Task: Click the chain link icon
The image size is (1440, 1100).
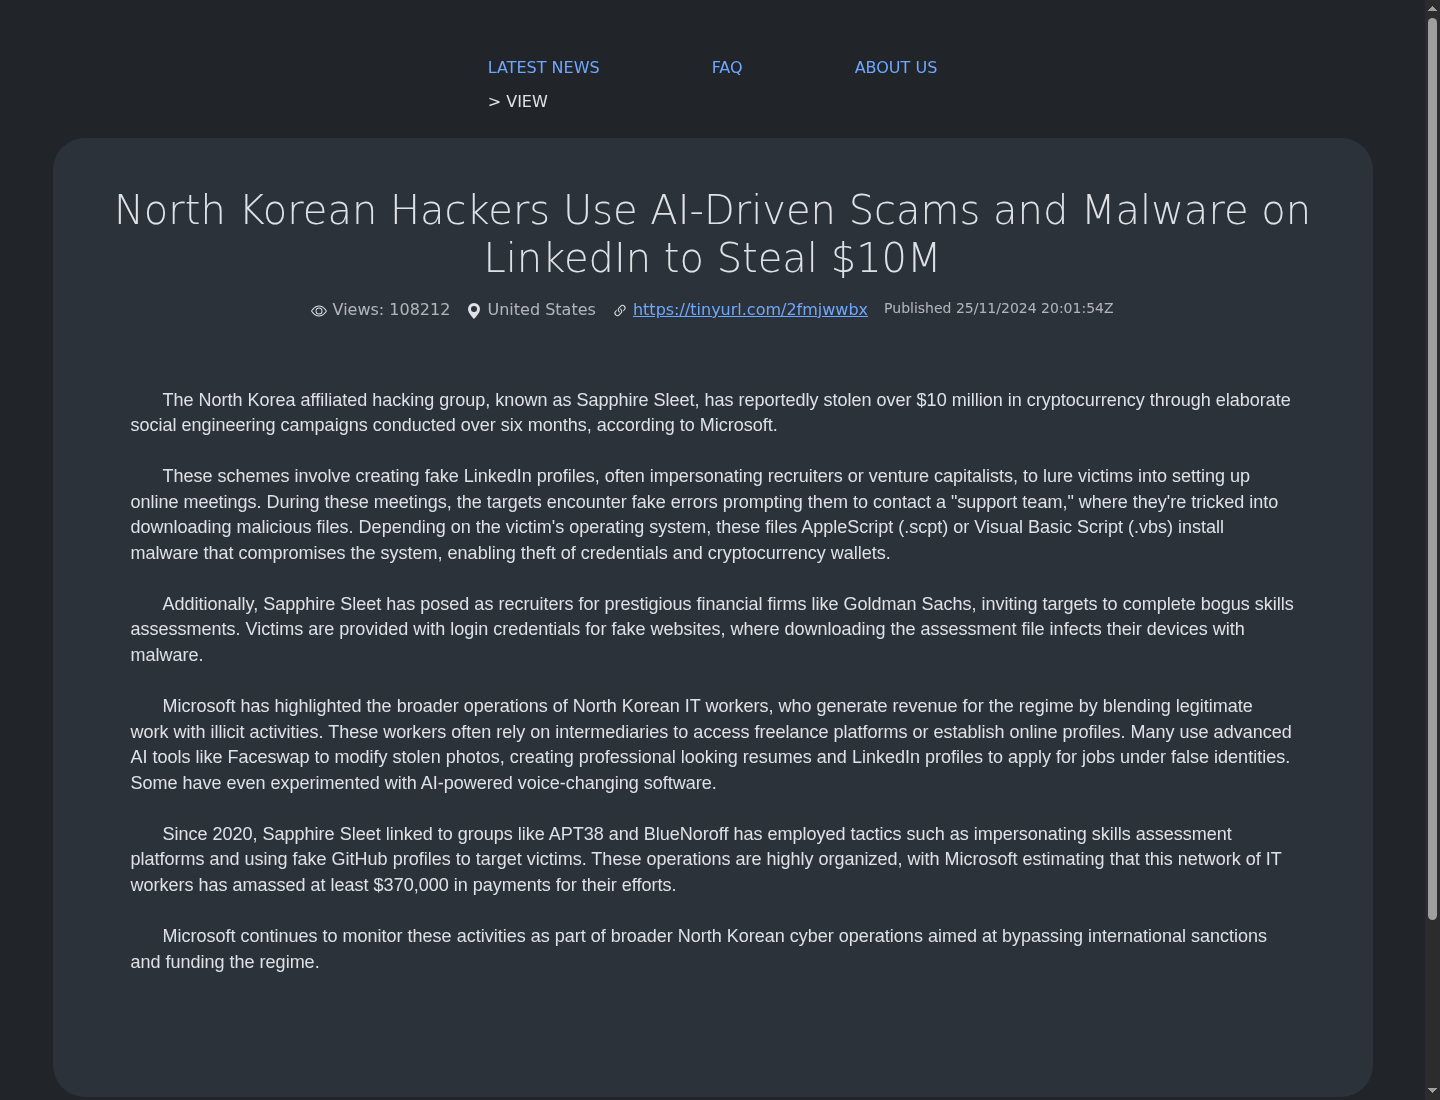Action: coord(620,311)
